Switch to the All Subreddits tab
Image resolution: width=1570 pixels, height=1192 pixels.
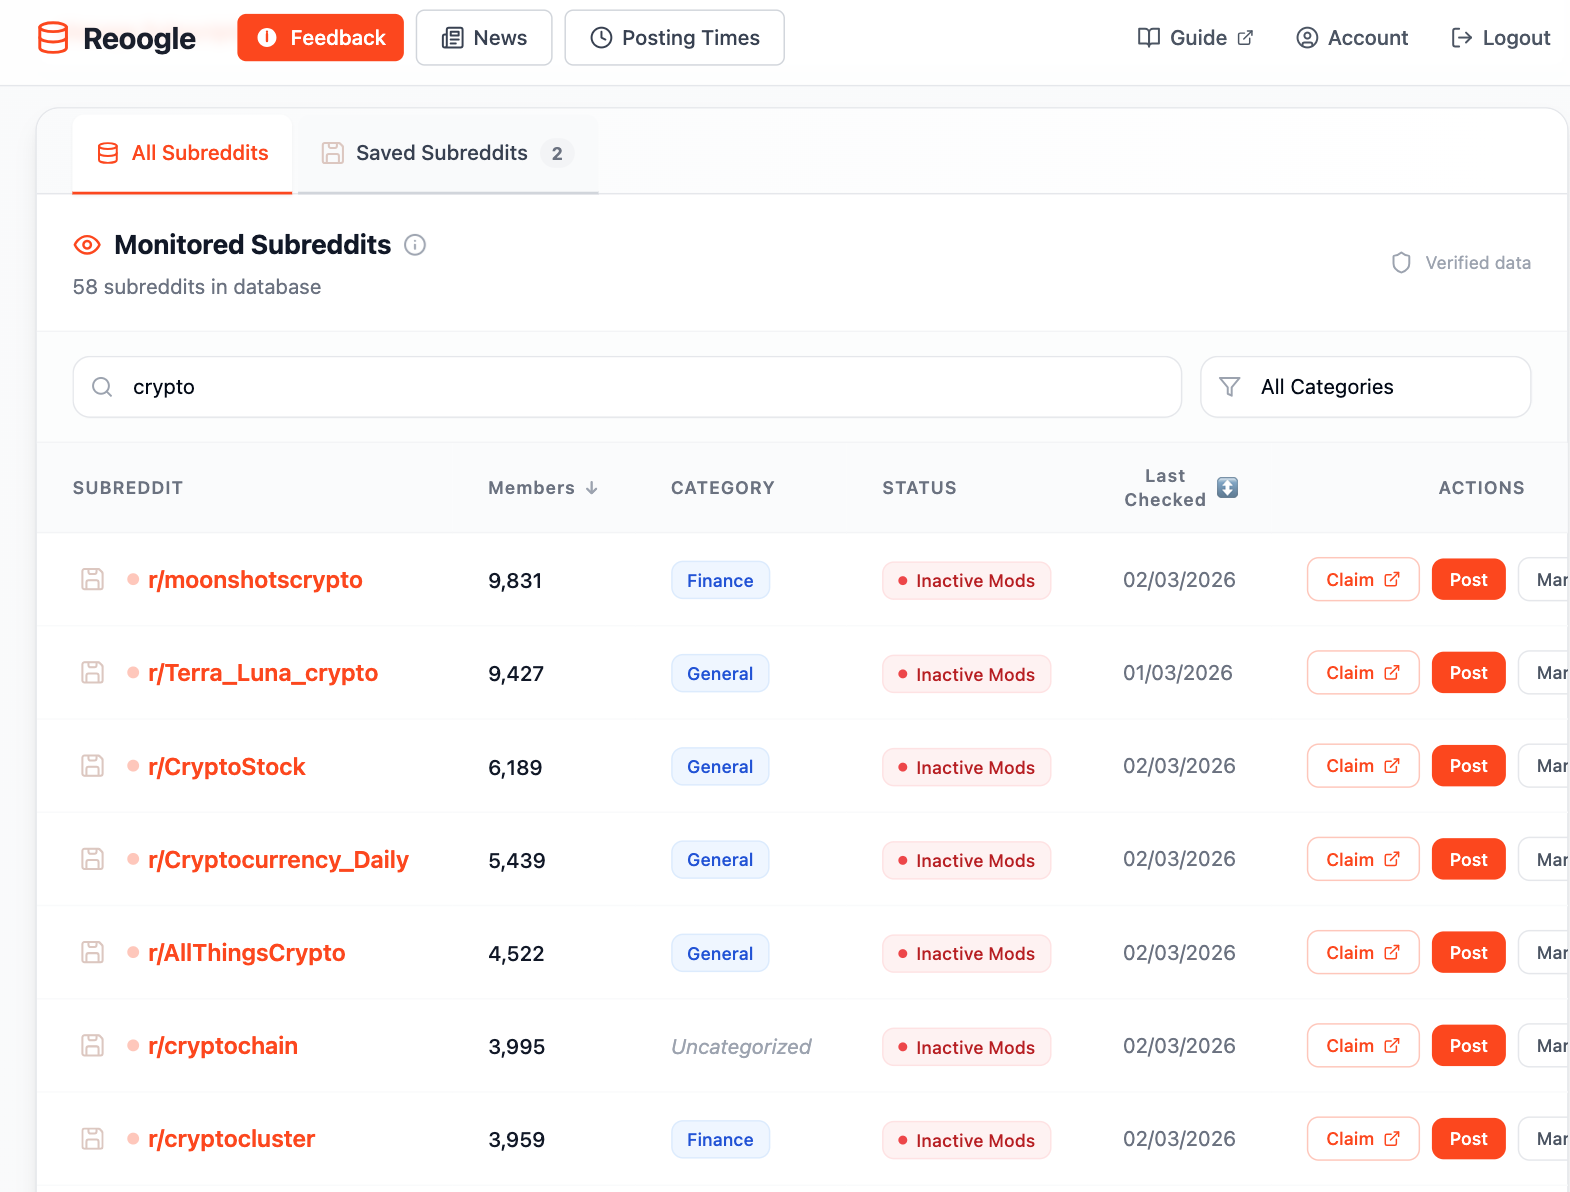(x=182, y=153)
